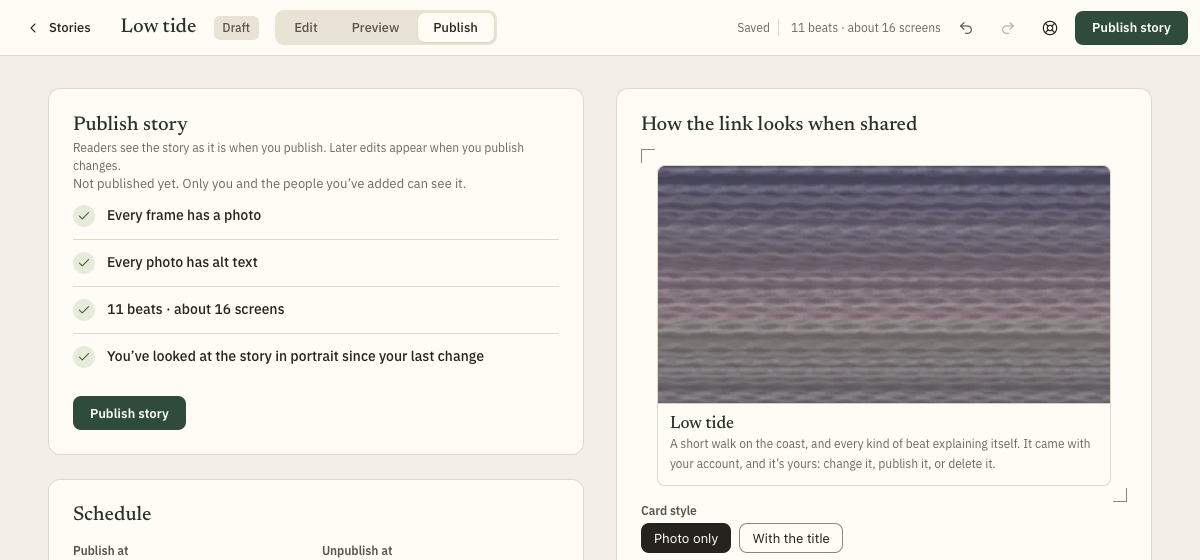Click the Undo arrow icon
Viewport: 1200px width, 560px height.
pos(966,28)
